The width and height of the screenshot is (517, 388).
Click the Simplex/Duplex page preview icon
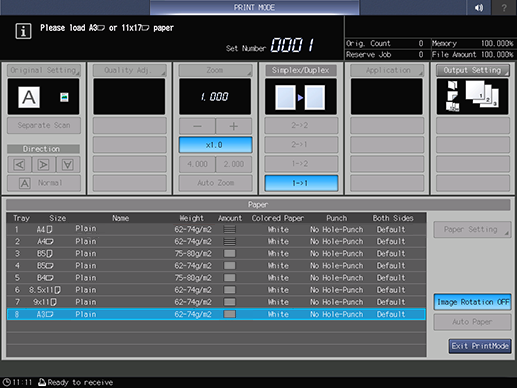point(301,97)
